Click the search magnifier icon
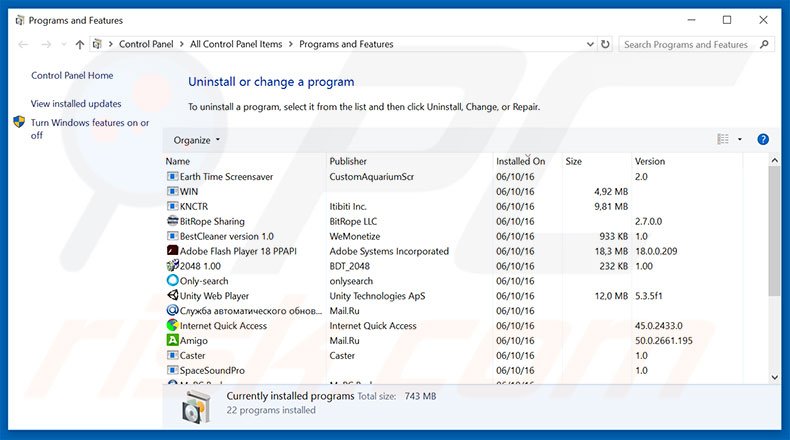Image resolution: width=790 pixels, height=440 pixels. click(x=766, y=45)
